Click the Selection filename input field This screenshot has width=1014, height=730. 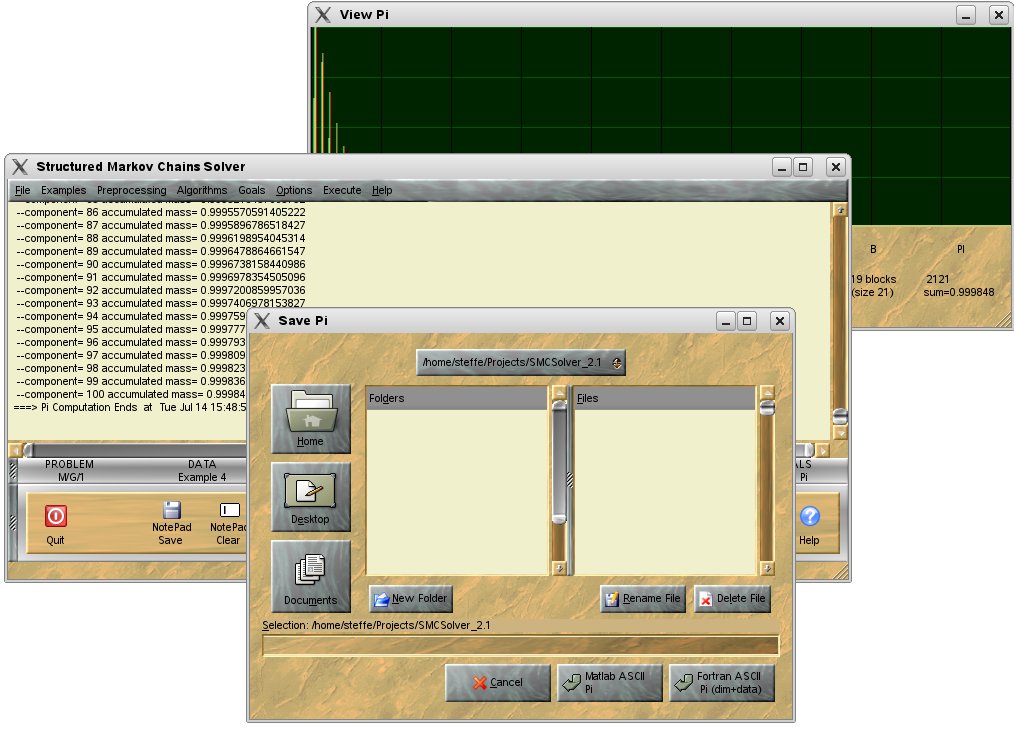click(520, 643)
